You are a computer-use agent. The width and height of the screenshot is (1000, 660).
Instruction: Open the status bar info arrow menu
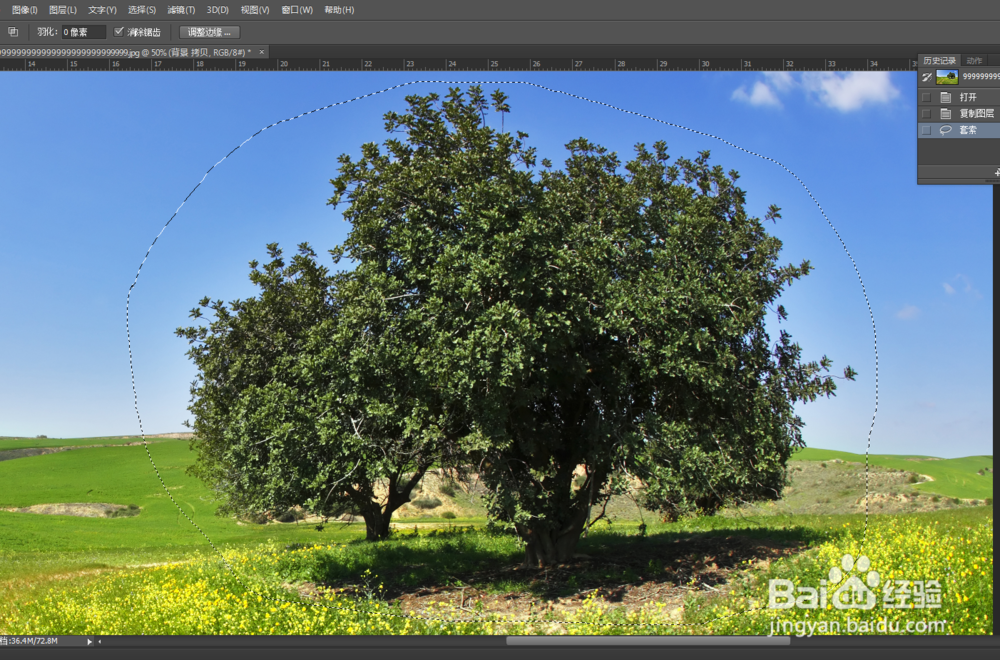pyautogui.click(x=89, y=642)
